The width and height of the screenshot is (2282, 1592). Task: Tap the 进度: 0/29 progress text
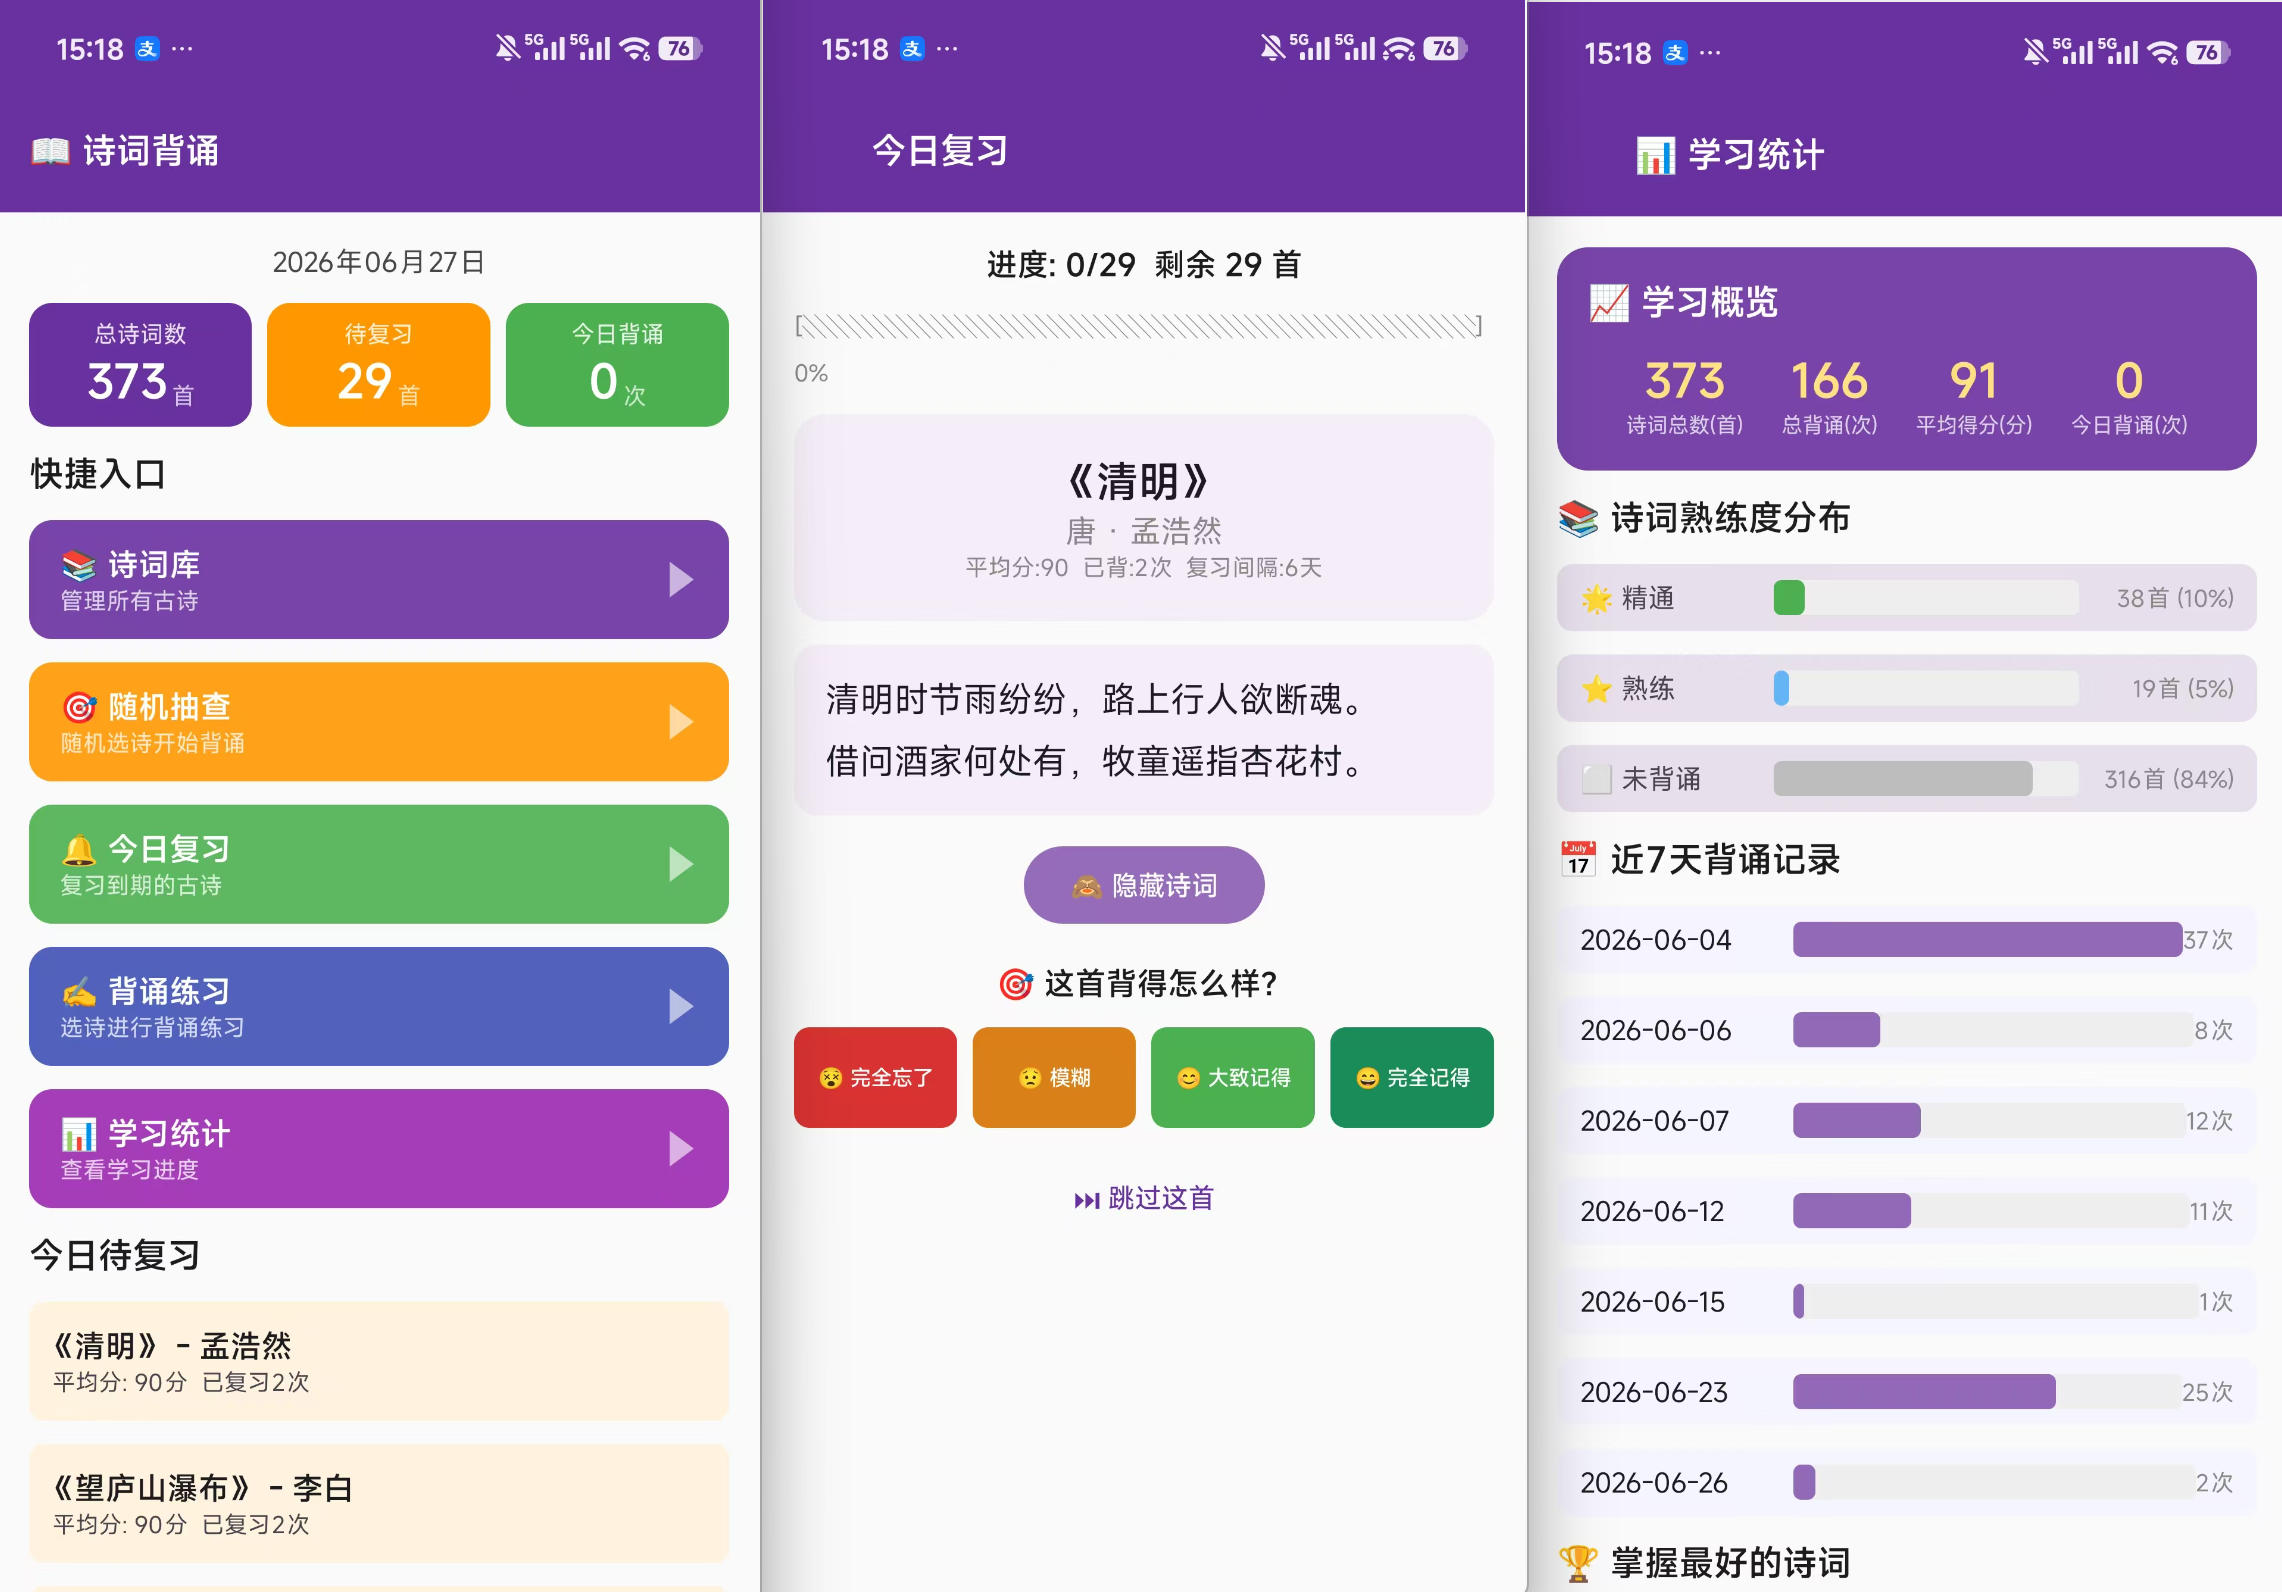pos(1061,265)
